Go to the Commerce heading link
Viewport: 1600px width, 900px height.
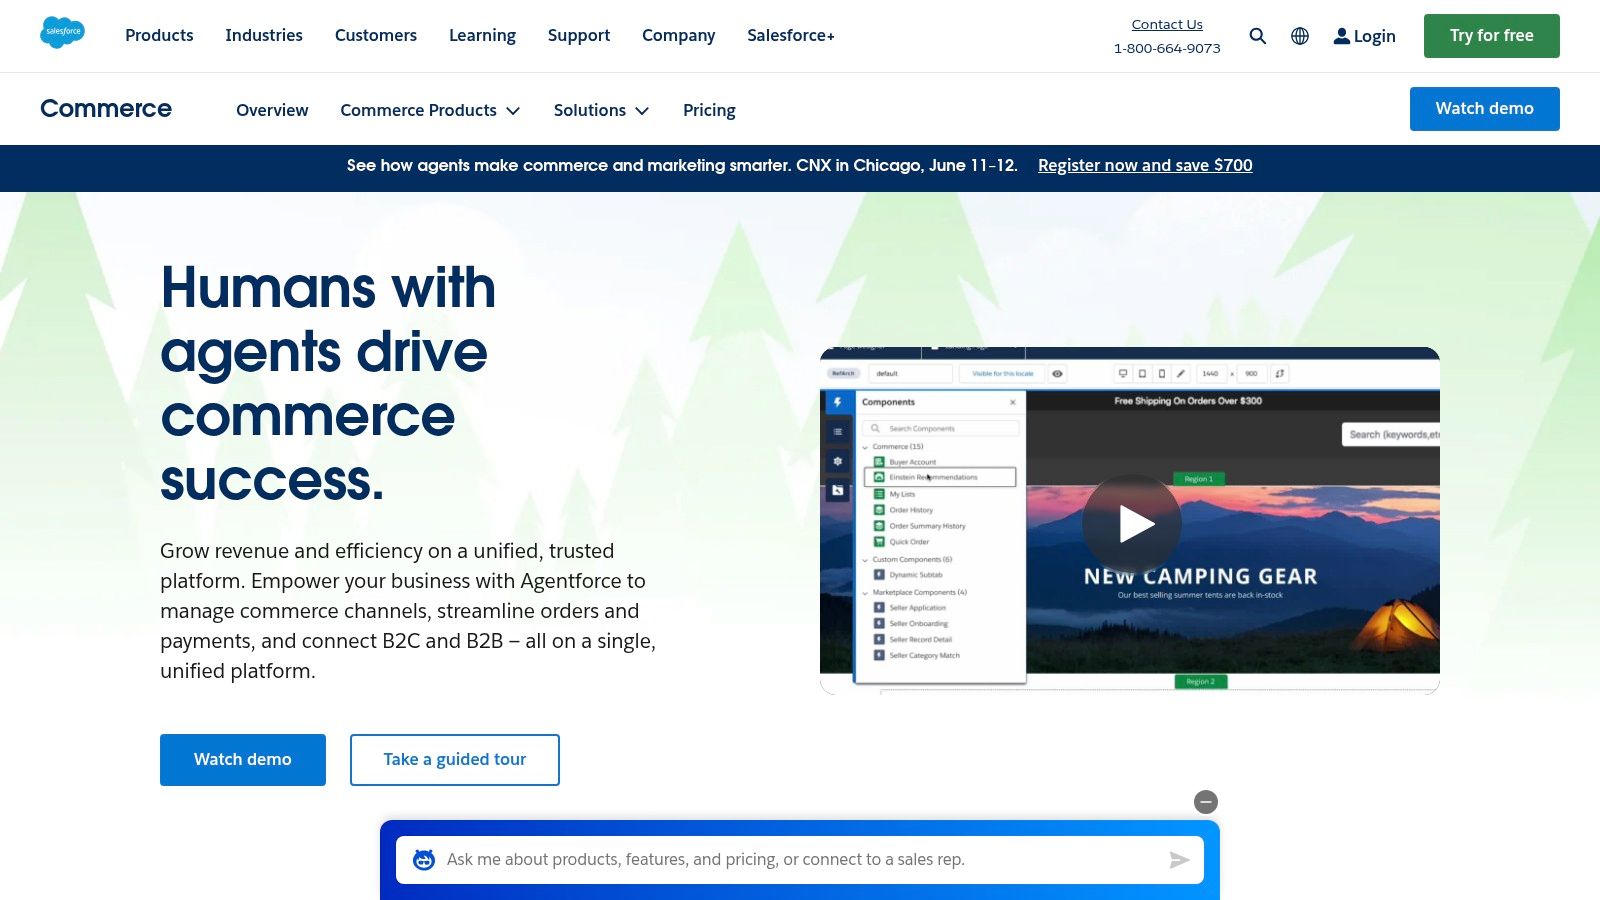106,108
